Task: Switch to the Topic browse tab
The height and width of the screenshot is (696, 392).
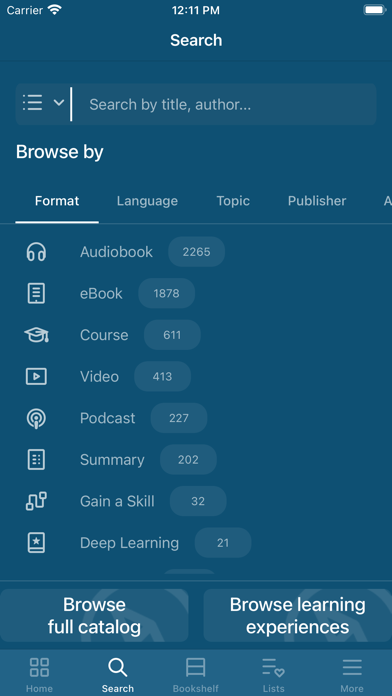Action: pyautogui.click(x=233, y=201)
